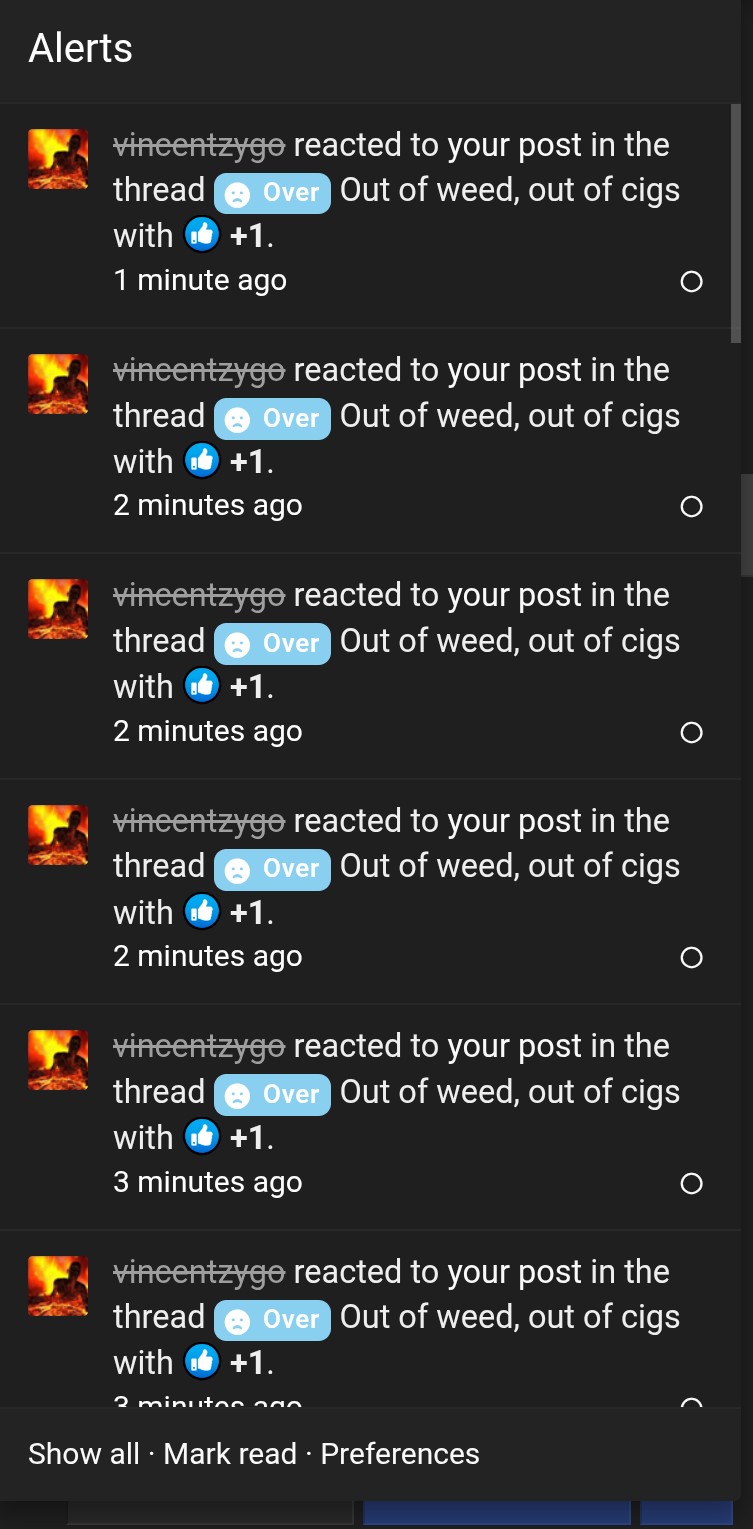Toggle the read circle on the fourth alert
The image size is (753, 1529).
pos(691,958)
